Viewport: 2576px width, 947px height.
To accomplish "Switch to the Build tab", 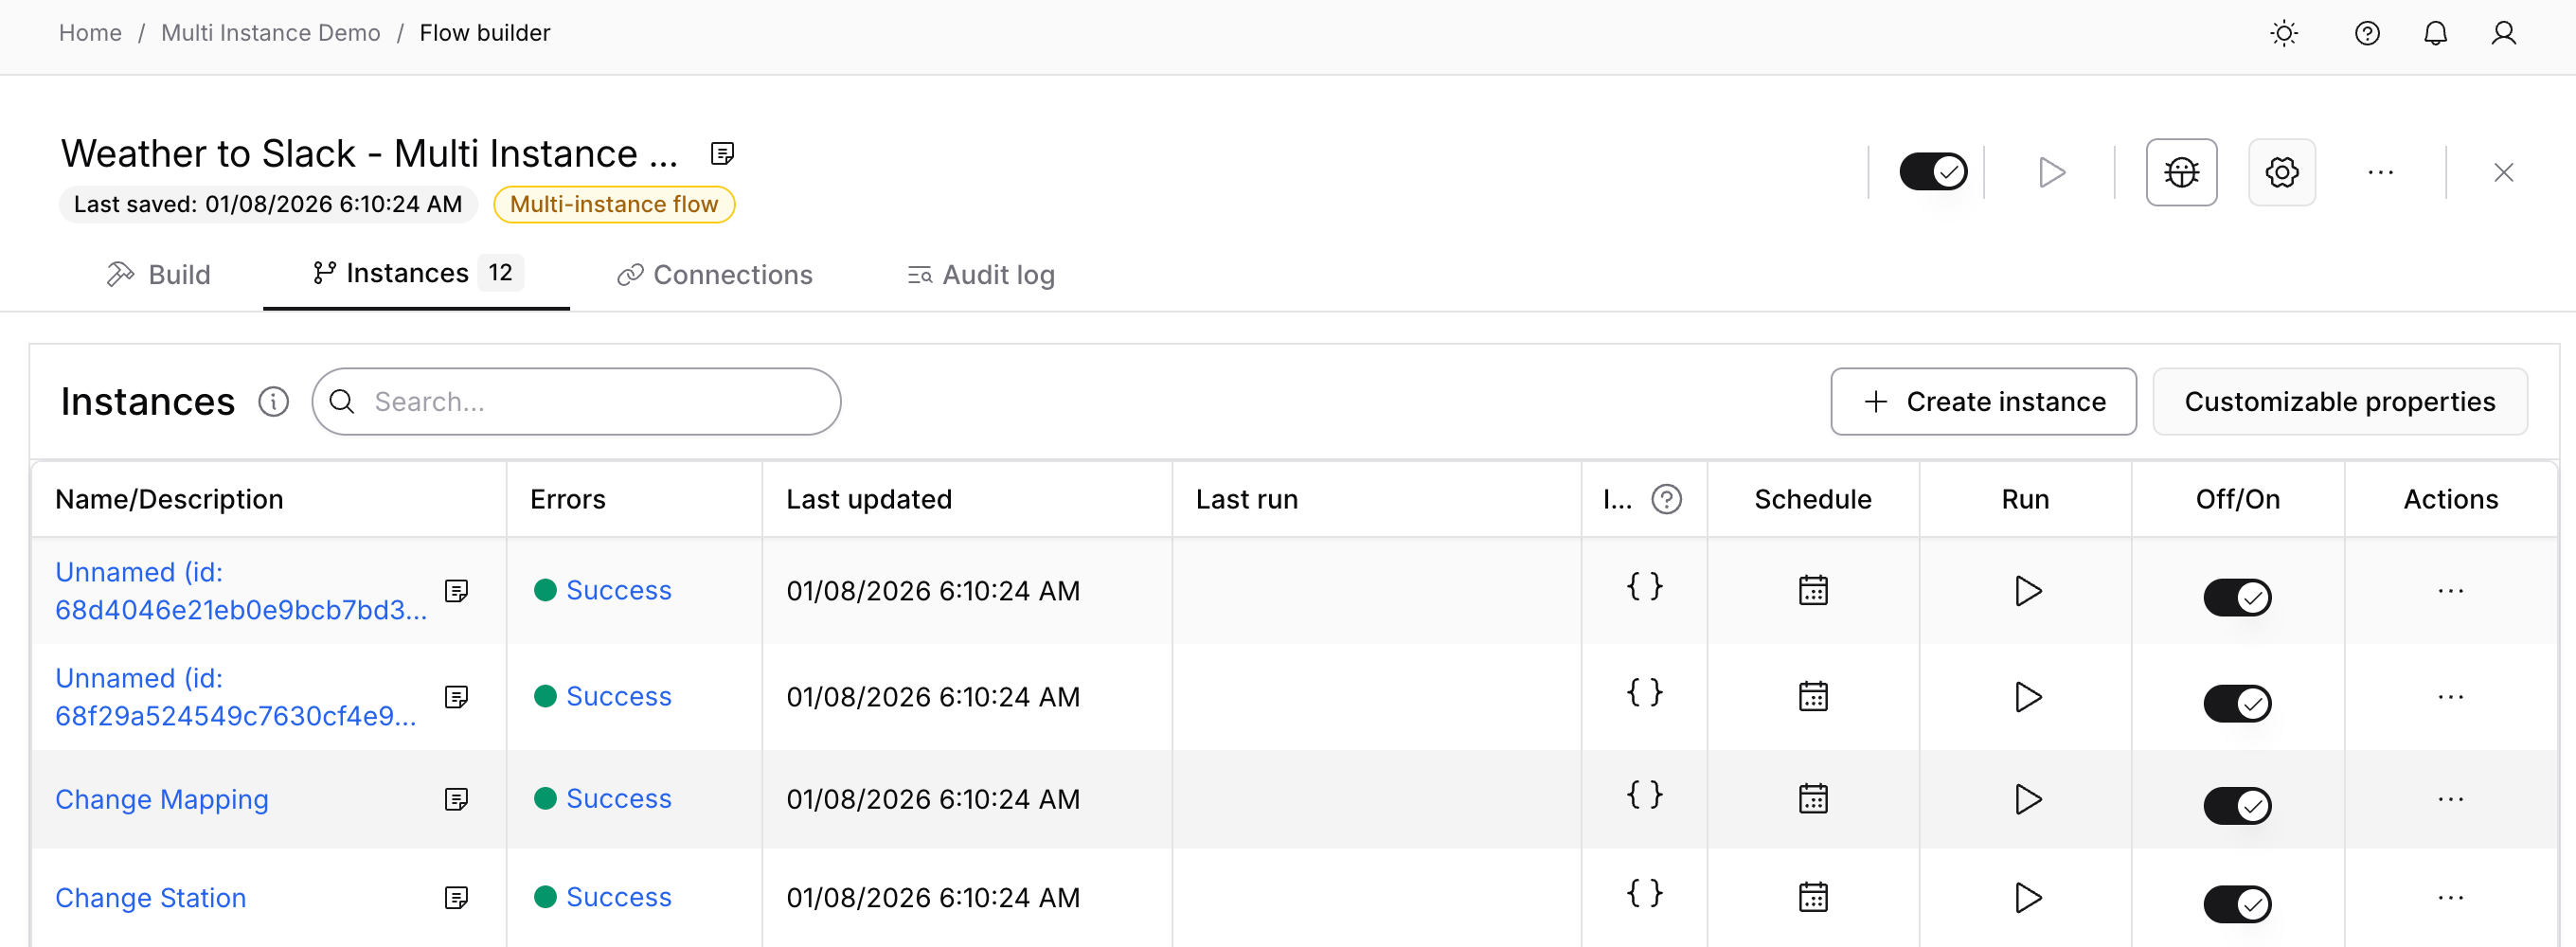I will point(158,275).
